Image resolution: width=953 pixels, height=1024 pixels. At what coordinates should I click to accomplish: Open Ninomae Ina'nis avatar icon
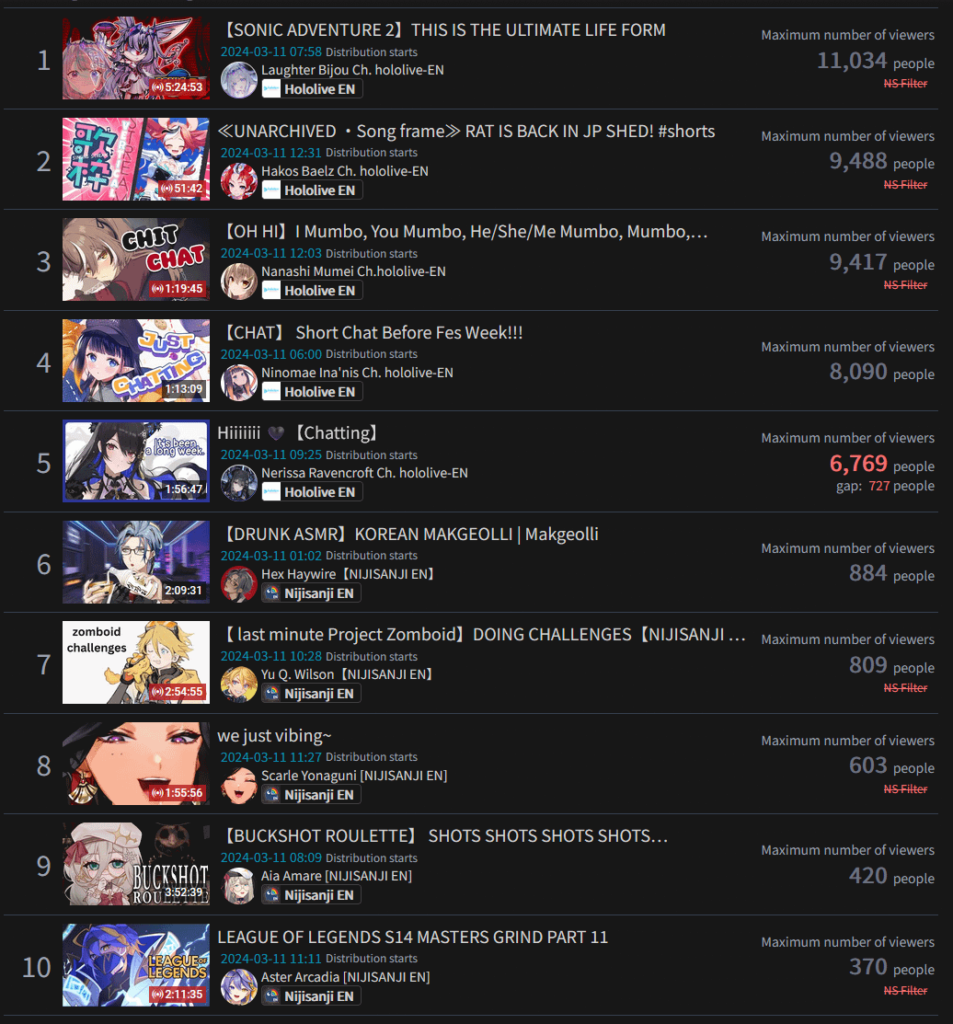(238, 383)
